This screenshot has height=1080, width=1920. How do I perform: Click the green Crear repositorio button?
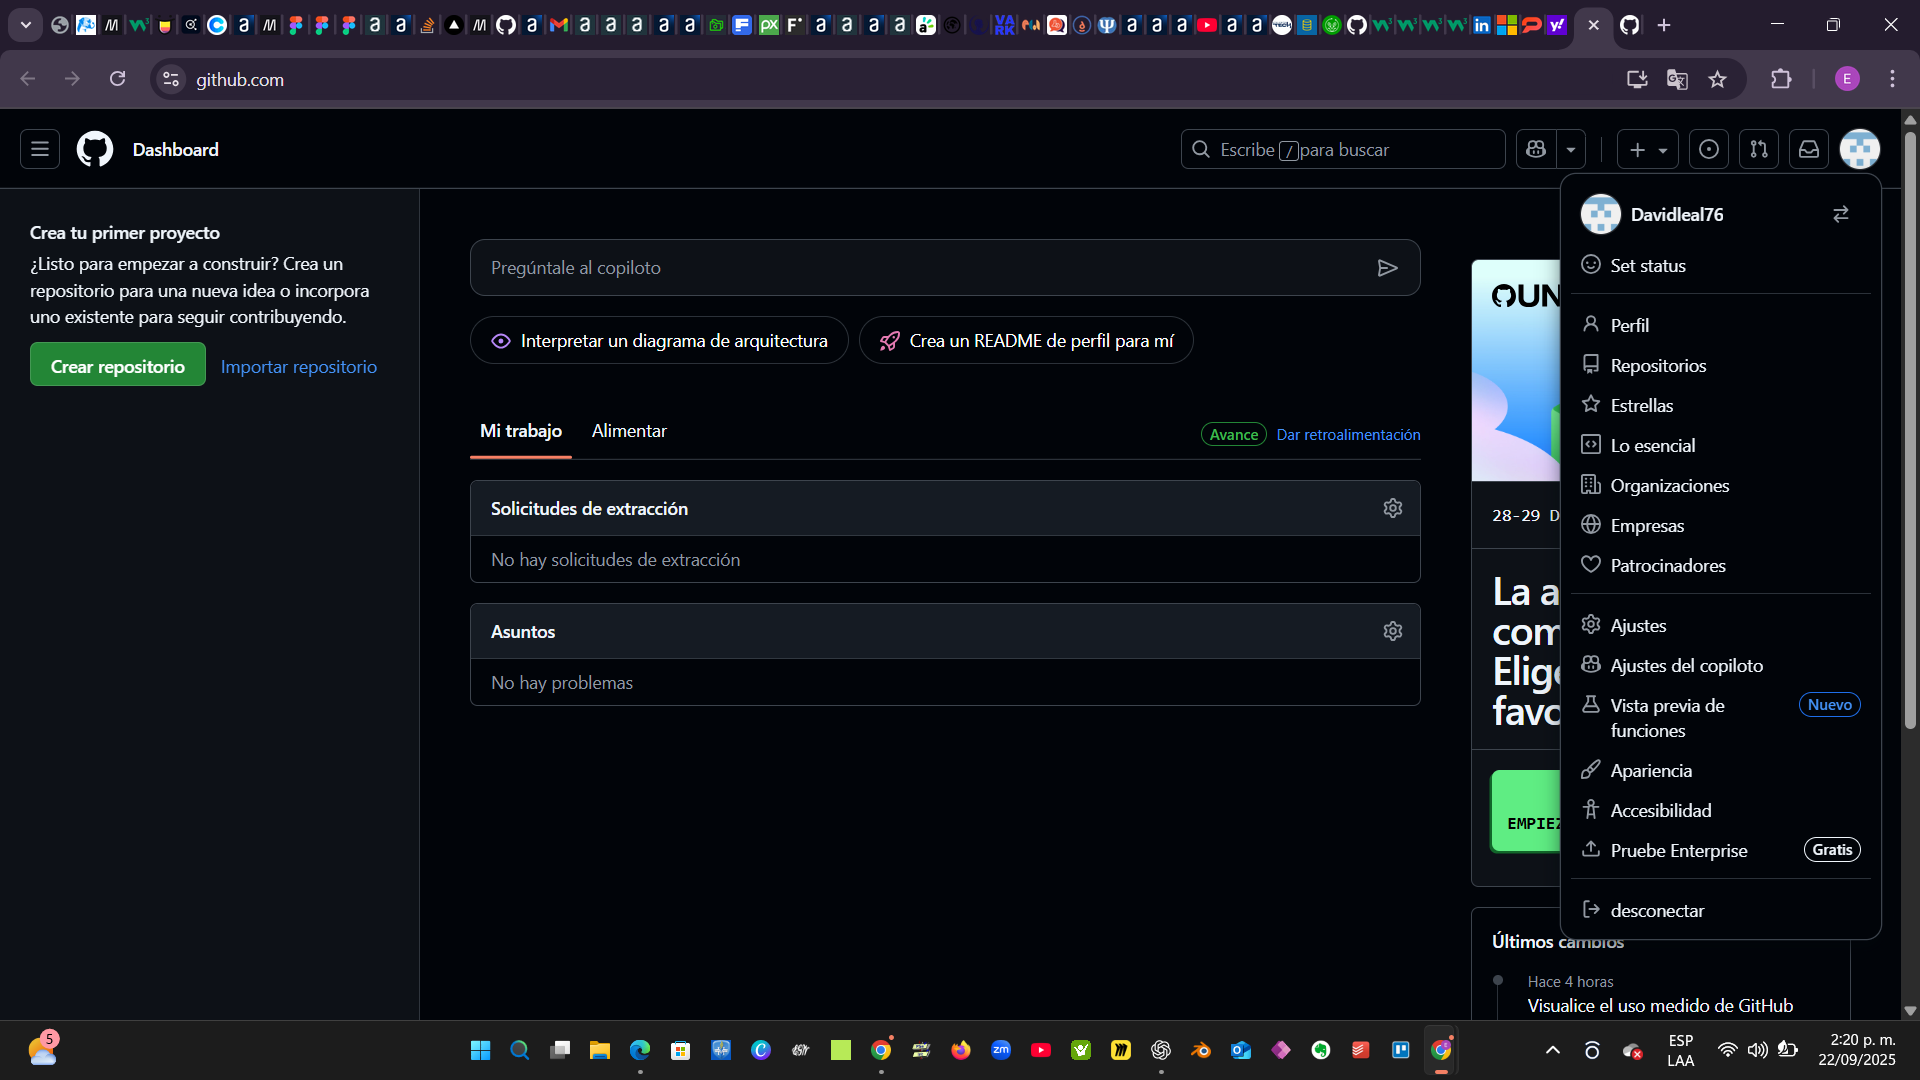[x=118, y=366]
